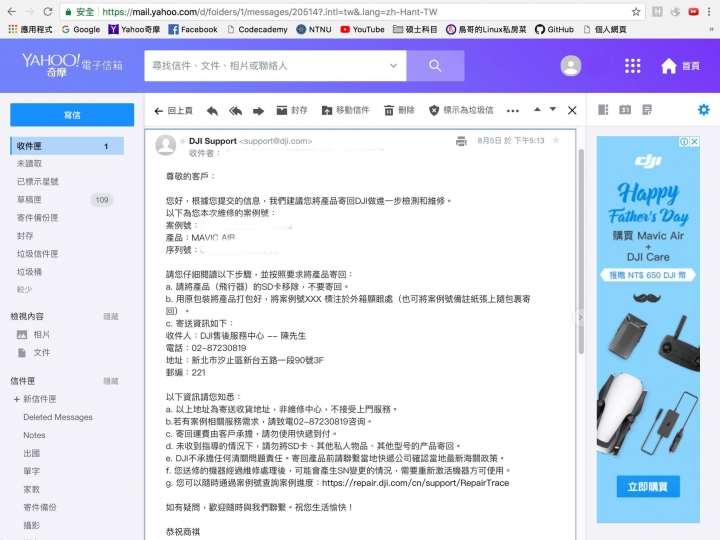This screenshot has width=720, height=540.
Task: Open the notepad panel icon
Action: (647, 110)
